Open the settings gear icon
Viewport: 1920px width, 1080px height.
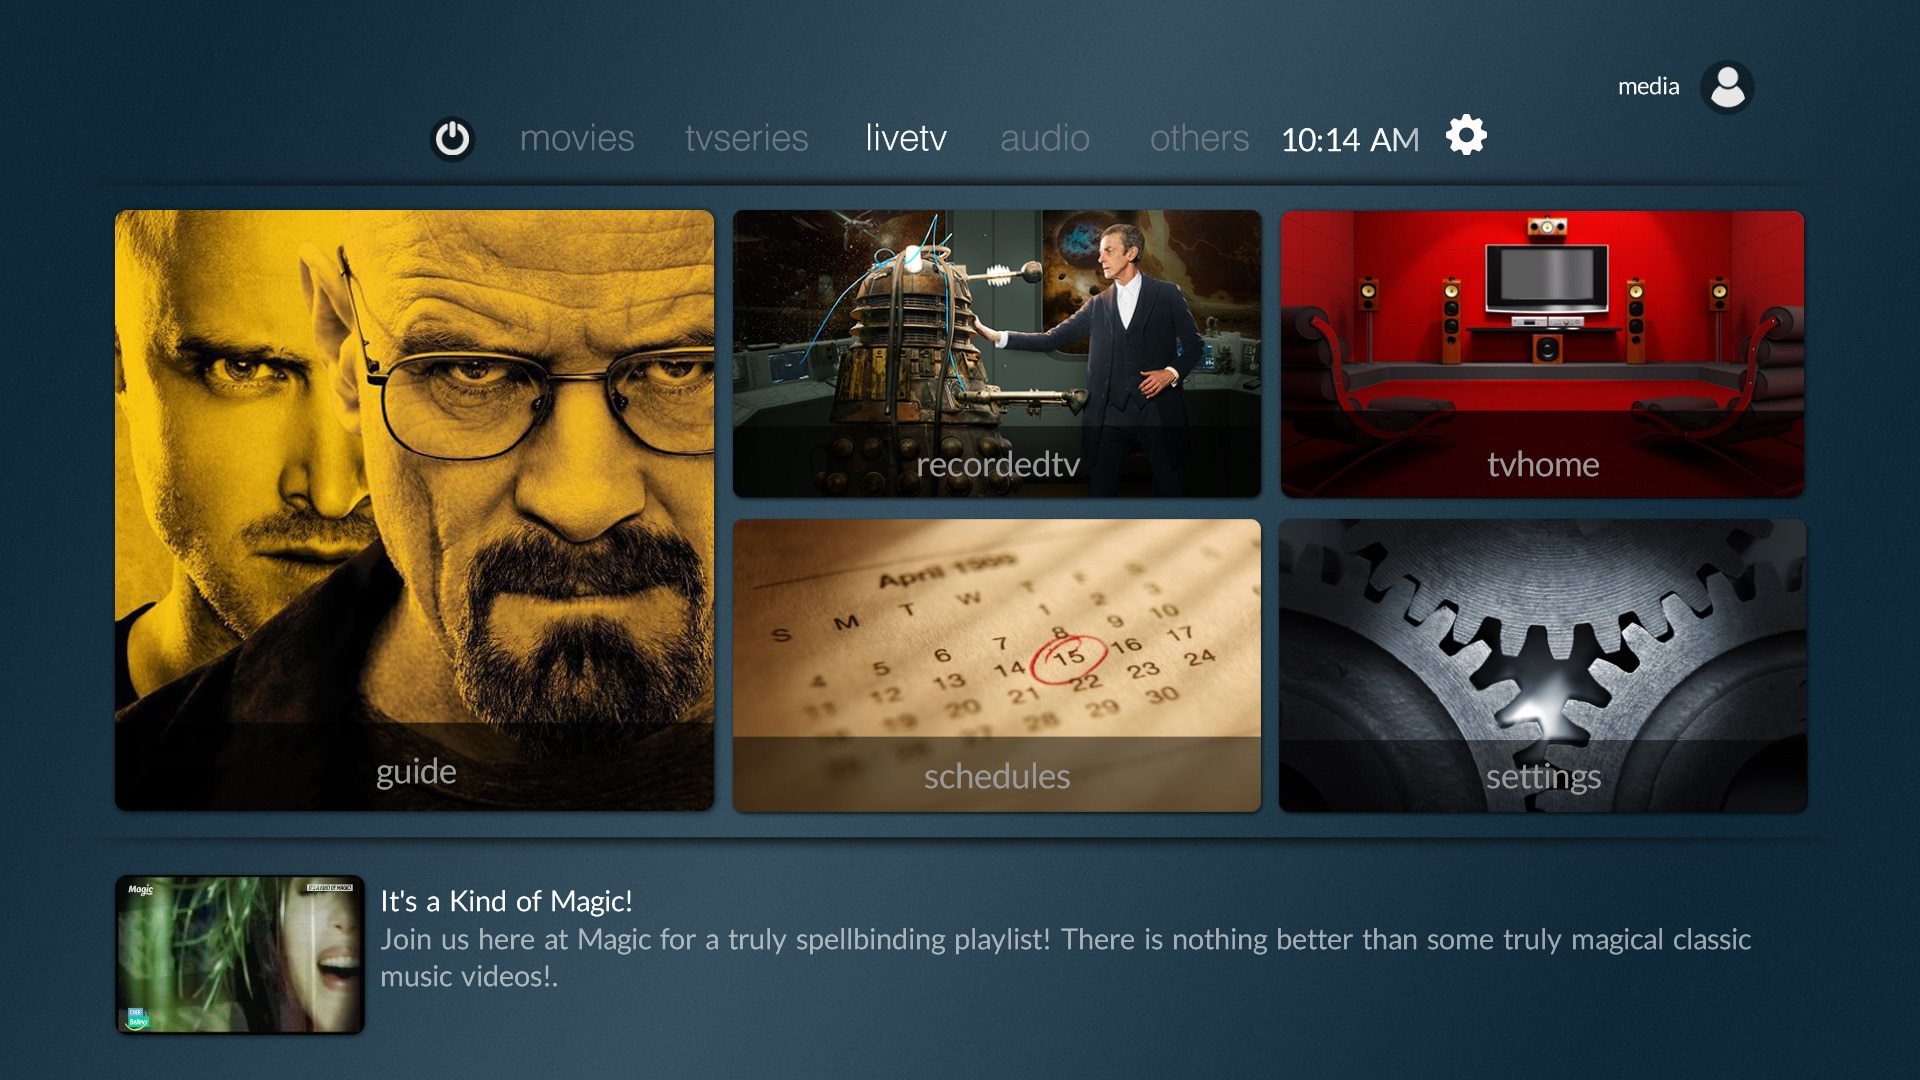[1466, 135]
